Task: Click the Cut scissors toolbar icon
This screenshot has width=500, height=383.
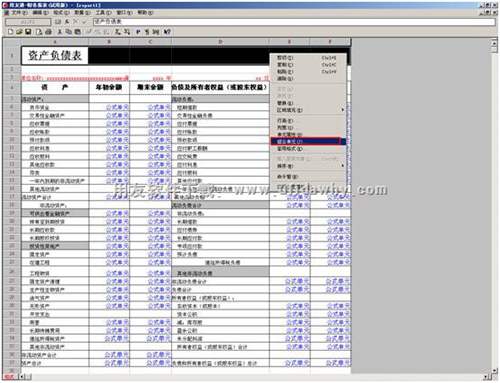Action: pyautogui.click(x=60, y=32)
